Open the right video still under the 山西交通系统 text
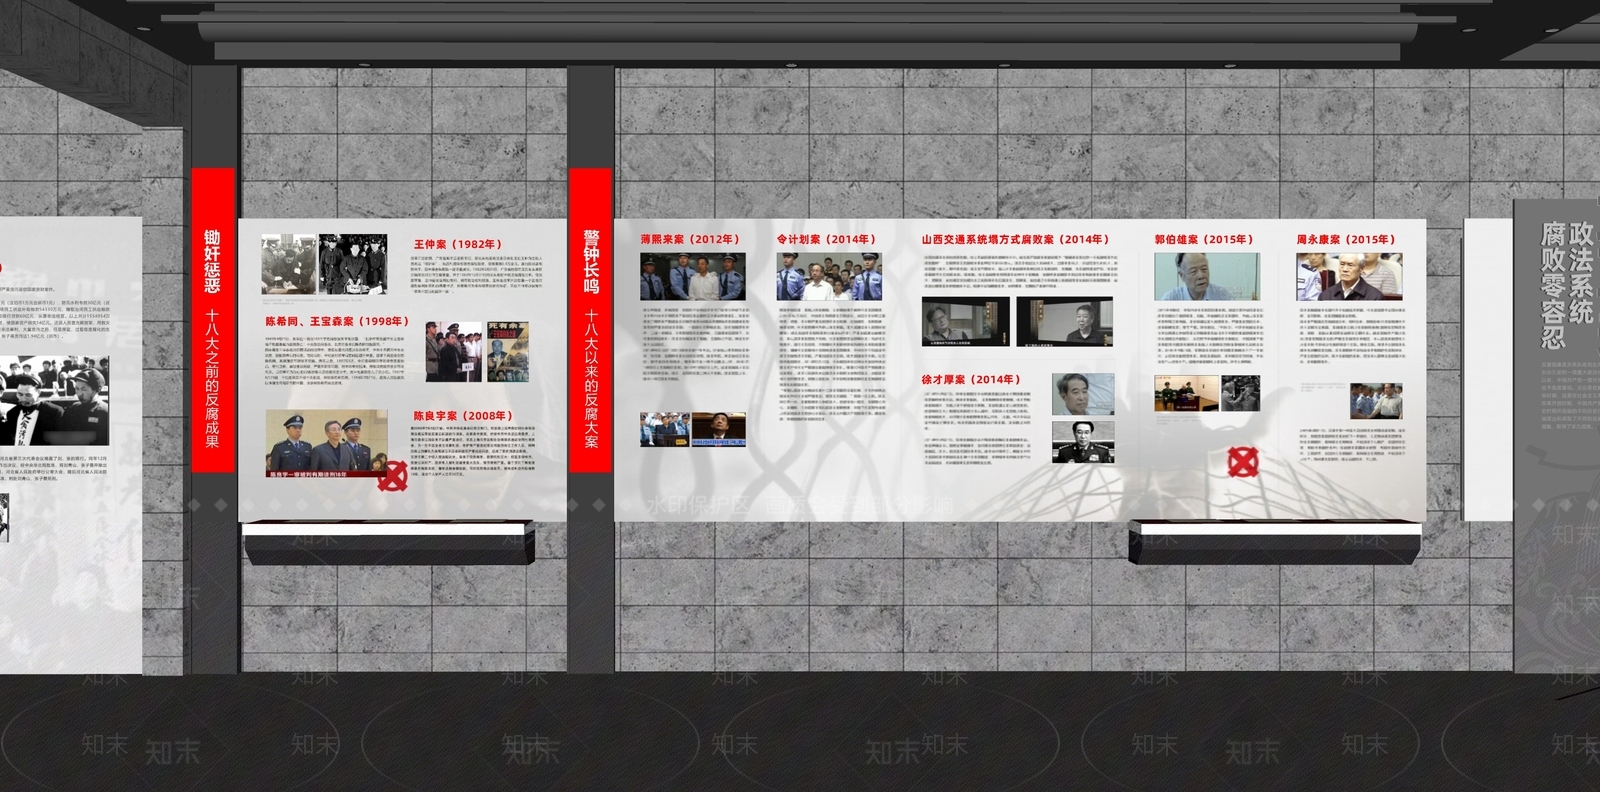The width and height of the screenshot is (1600, 792). pyautogui.click(x=1065, y=321)
